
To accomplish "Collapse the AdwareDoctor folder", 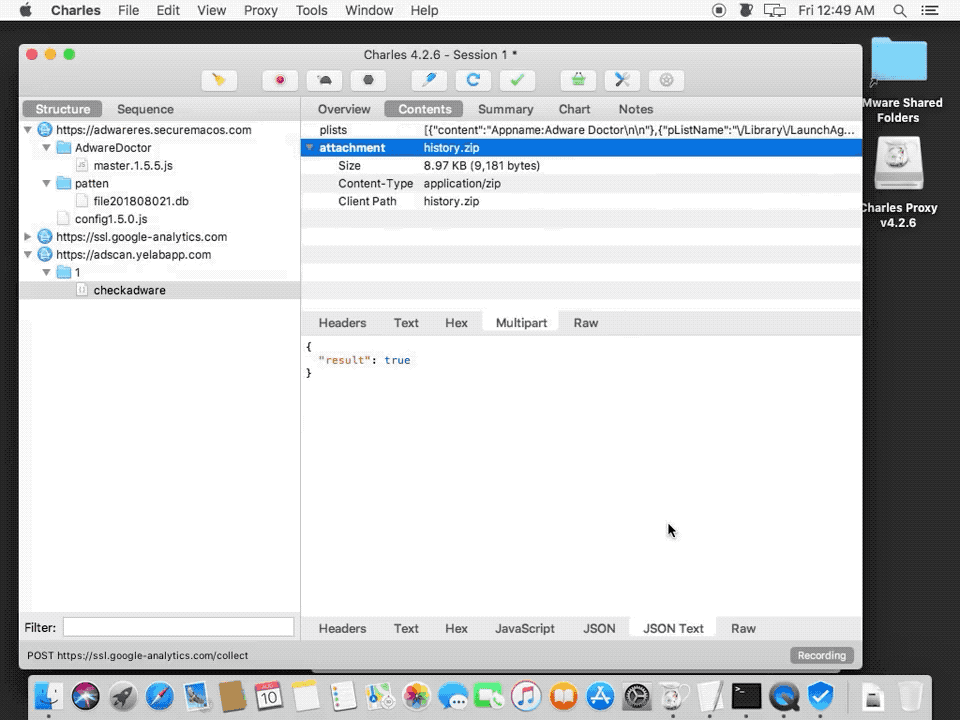I will [x=47, y=148].
